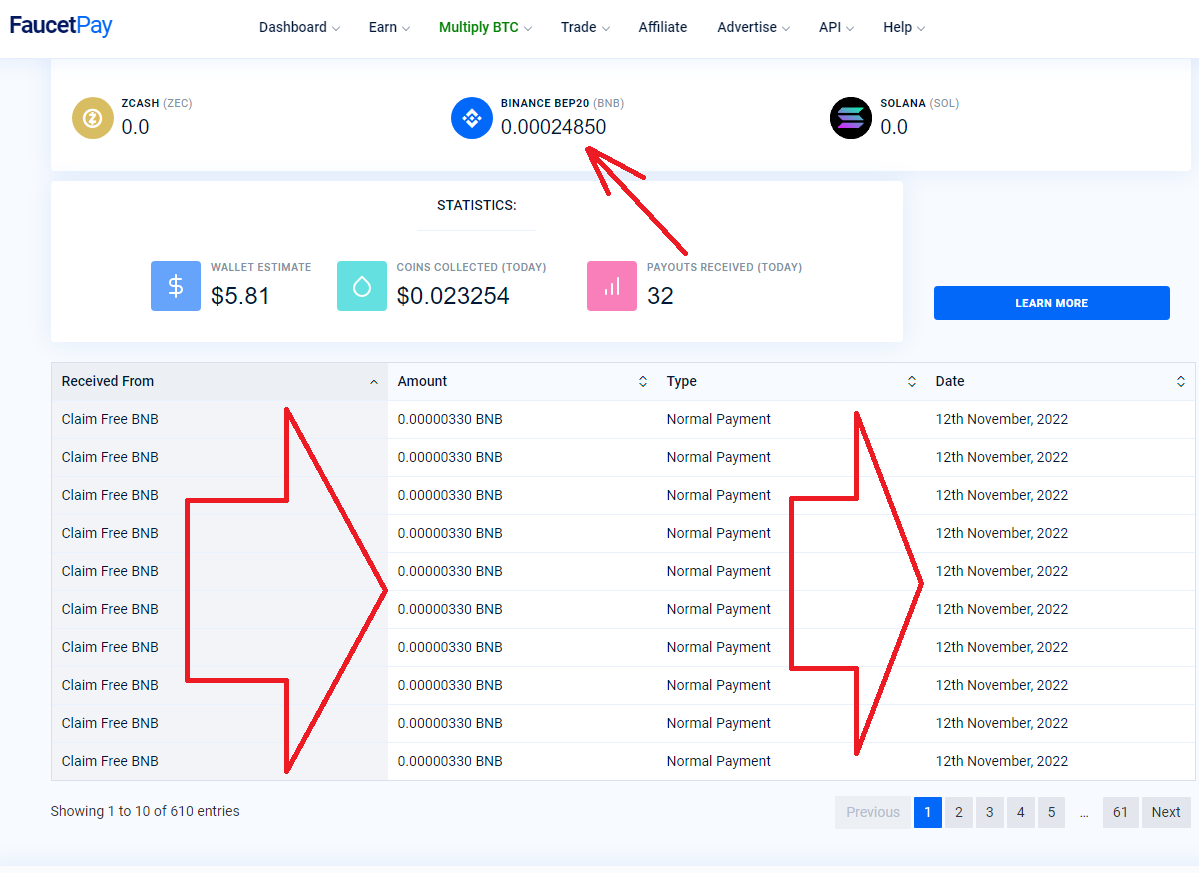
Task: Go to pagination page 2
Action: click(x=959, y=813)
